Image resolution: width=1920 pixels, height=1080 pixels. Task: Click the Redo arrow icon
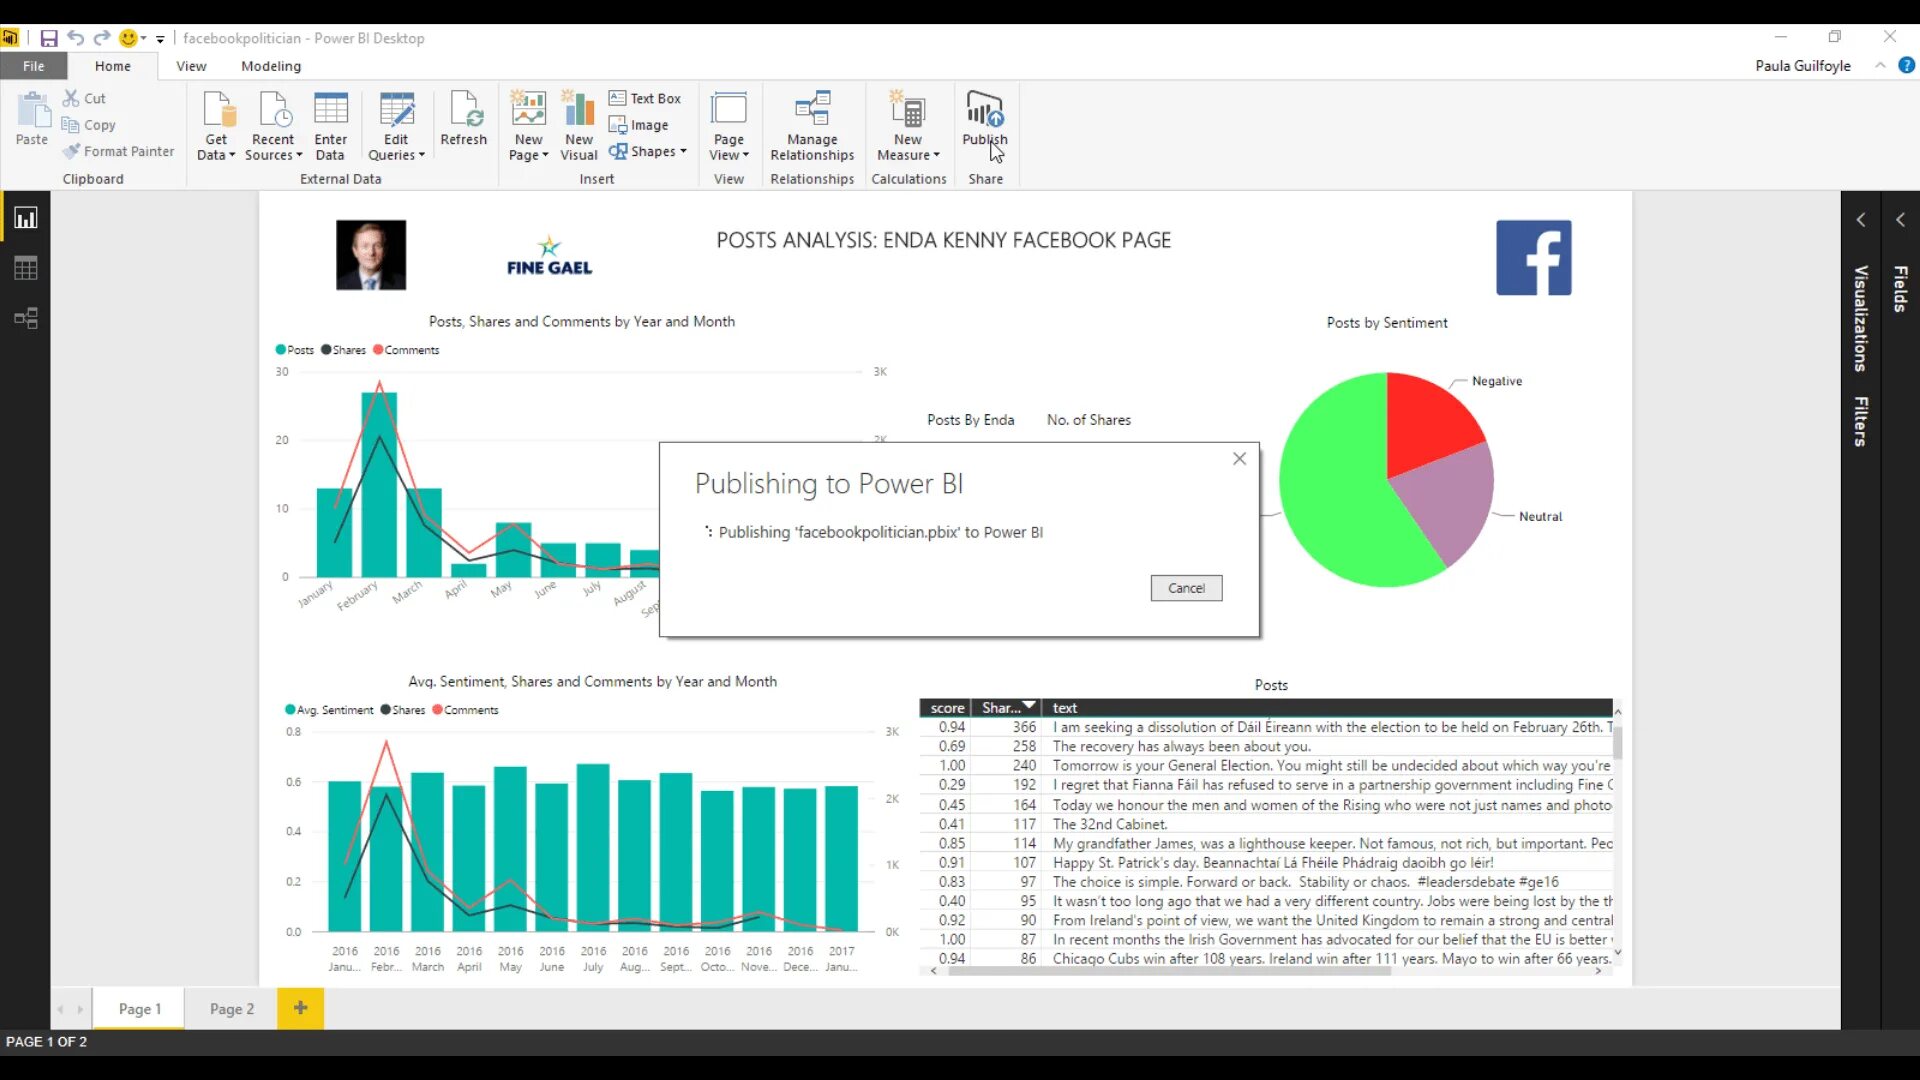[102, 38]
